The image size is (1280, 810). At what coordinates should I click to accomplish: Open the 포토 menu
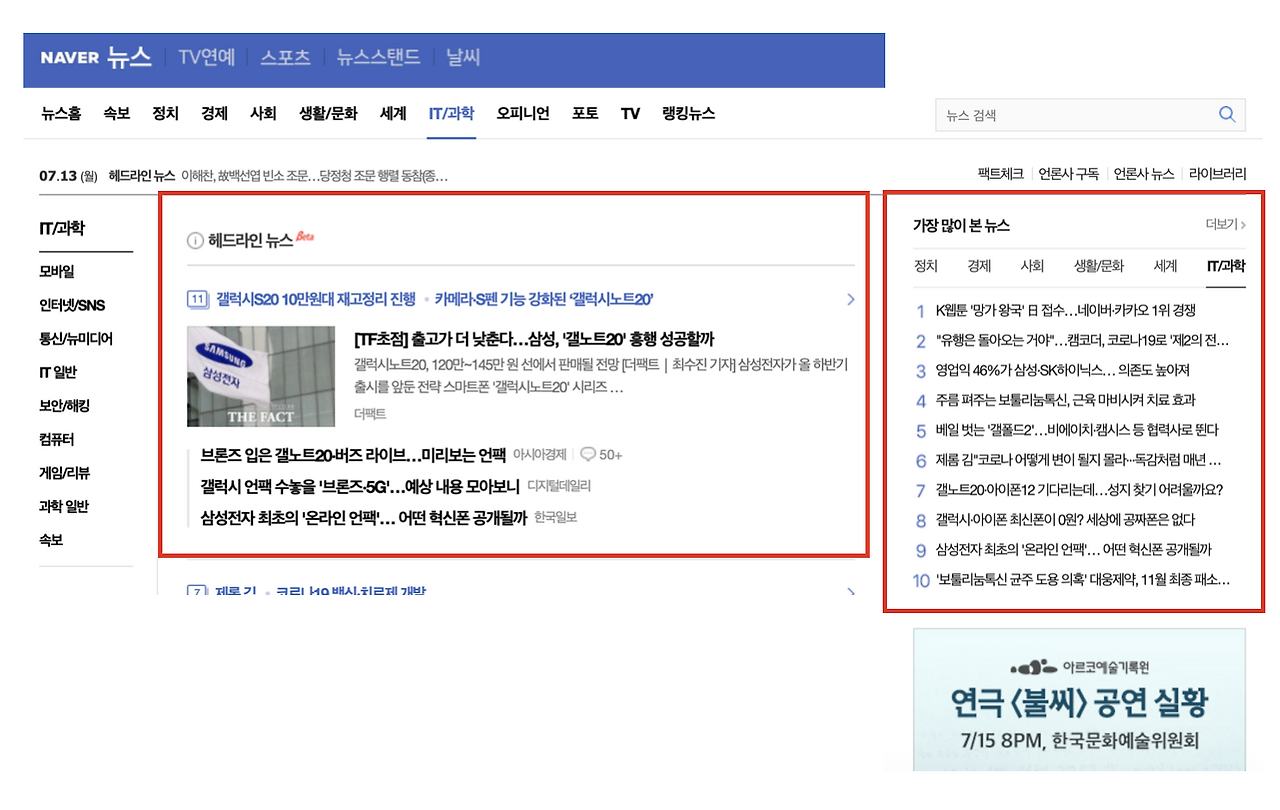point(585,113)
